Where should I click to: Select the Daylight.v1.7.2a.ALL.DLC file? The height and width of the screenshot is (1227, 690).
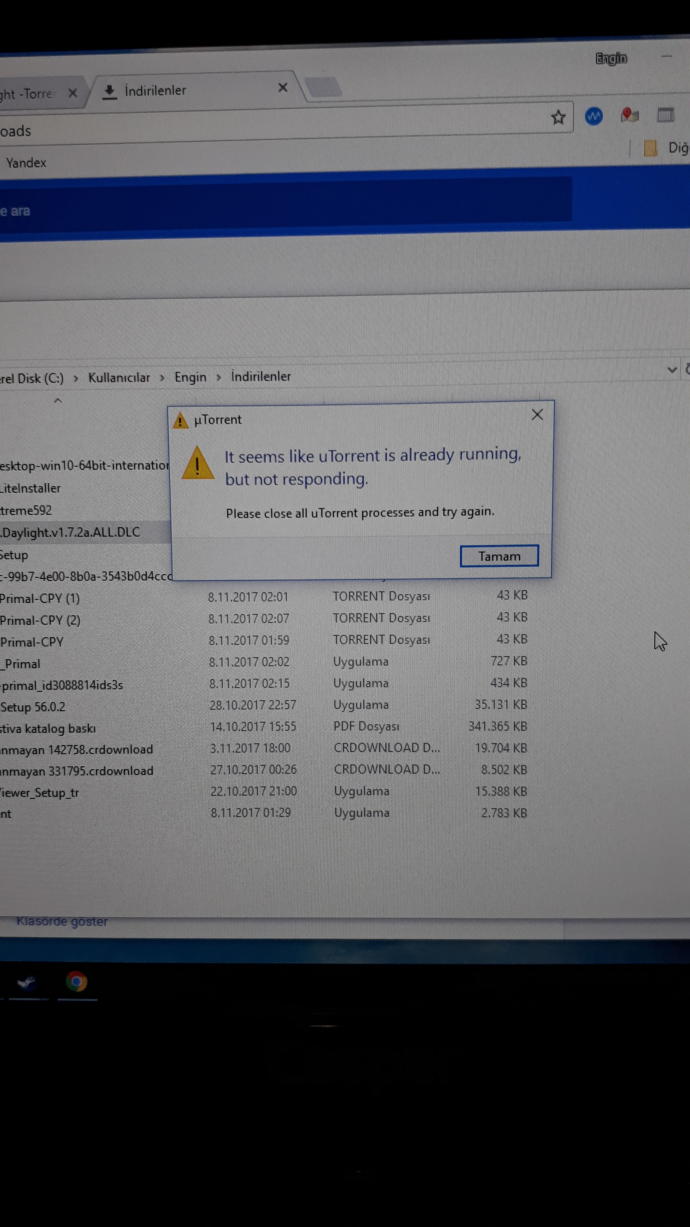point(70,532)
